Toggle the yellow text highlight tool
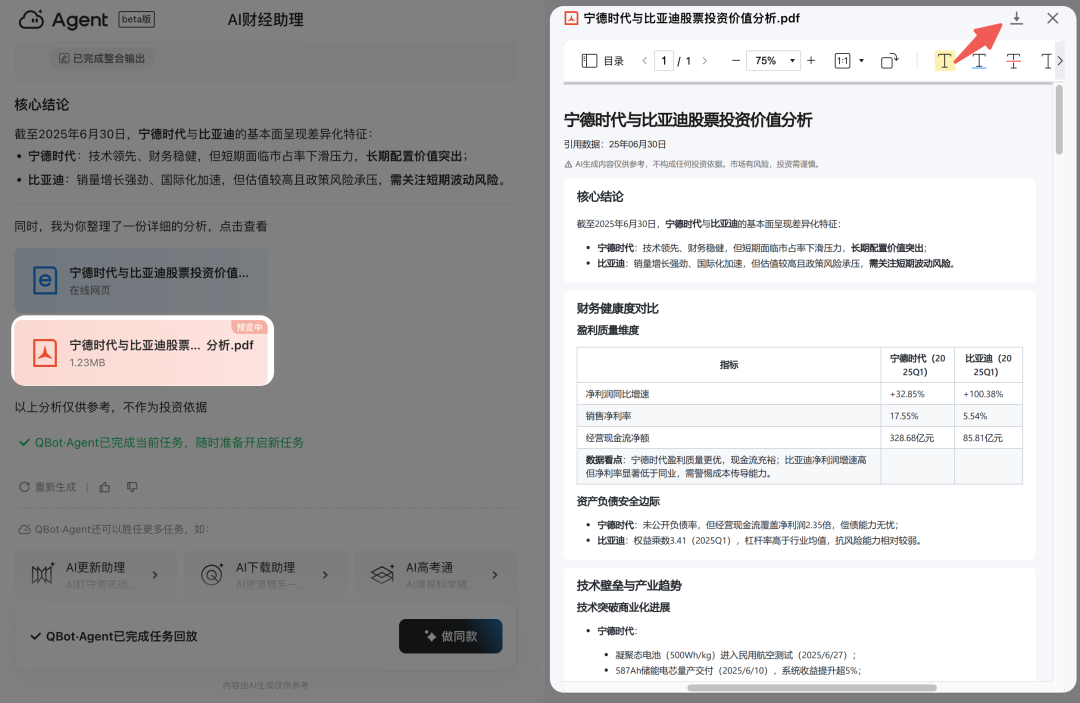The width and height of the screenshot is (1080, 703). (x=944, y=61)
